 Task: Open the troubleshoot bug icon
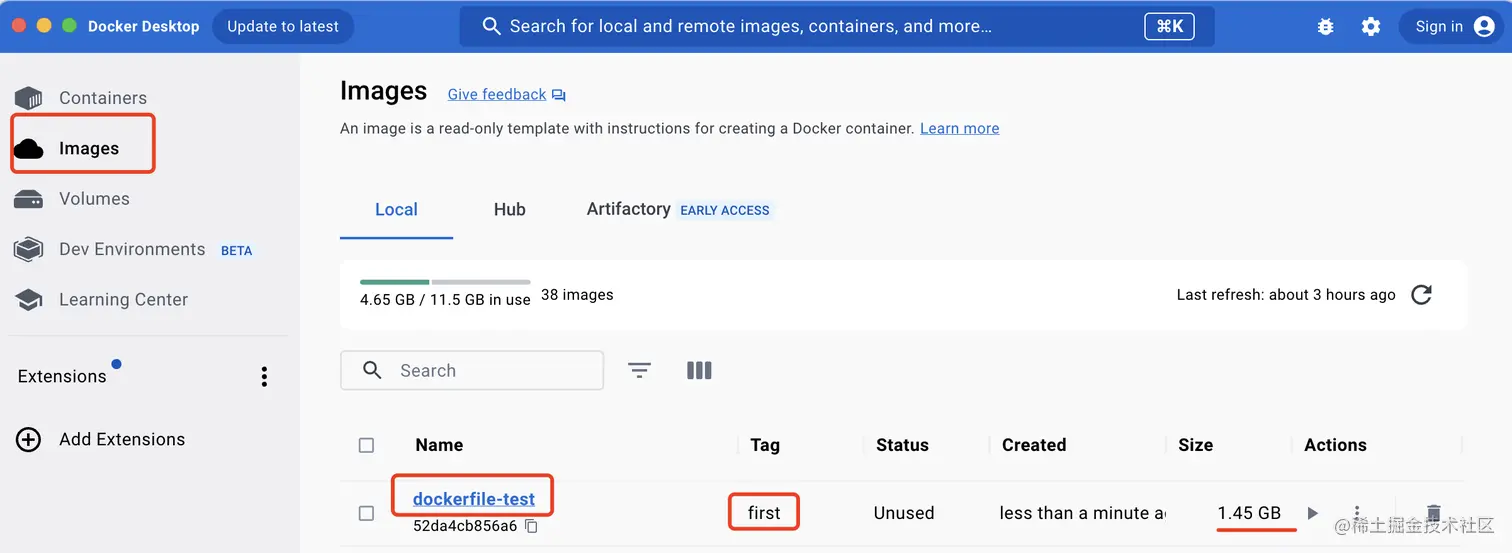(1325, 27)
